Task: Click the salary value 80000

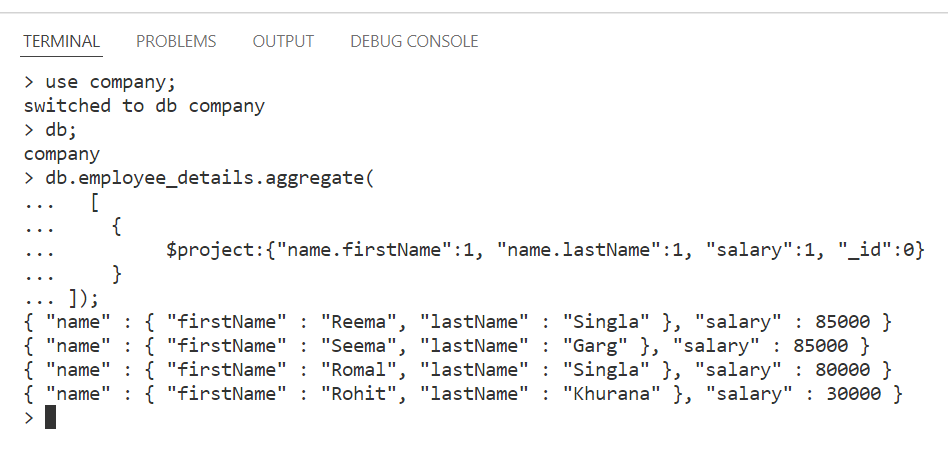Action: [x=842, y=369]
